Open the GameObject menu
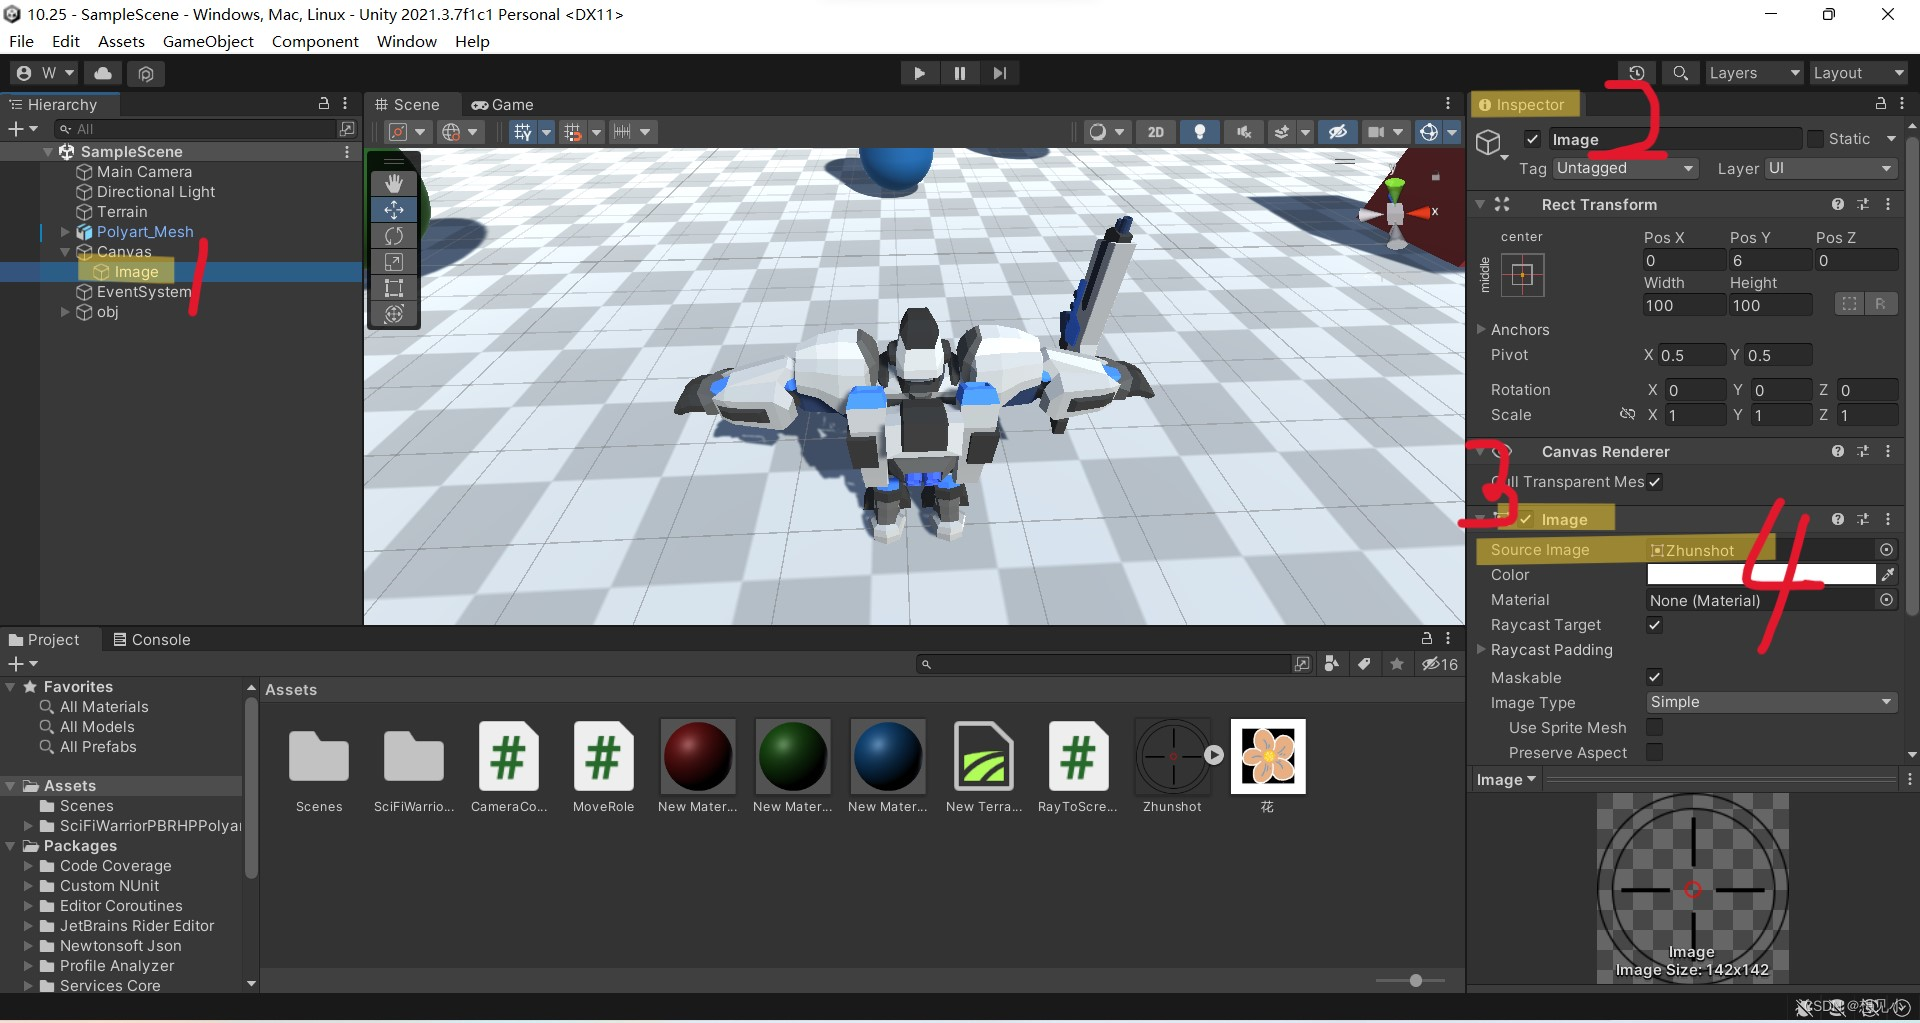 [208, 41]
